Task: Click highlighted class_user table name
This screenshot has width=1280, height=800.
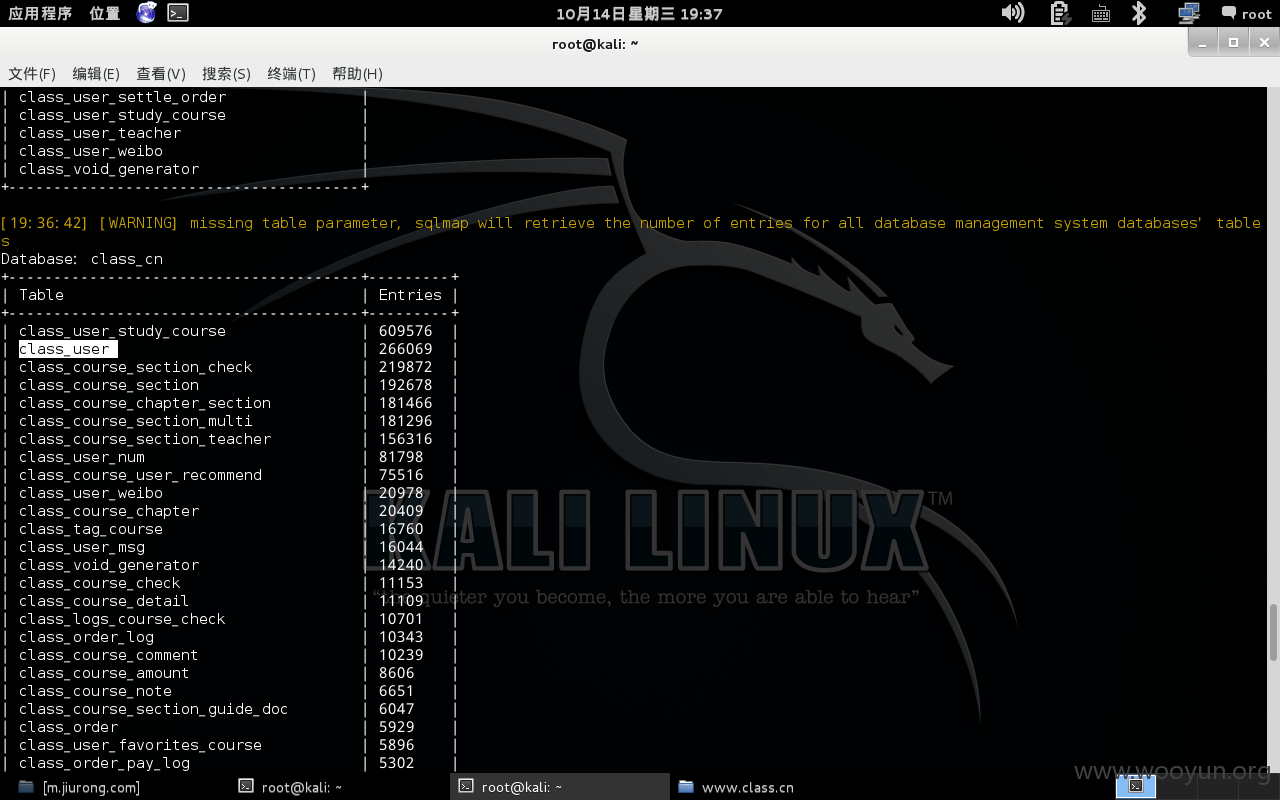Action: point(68,349)
